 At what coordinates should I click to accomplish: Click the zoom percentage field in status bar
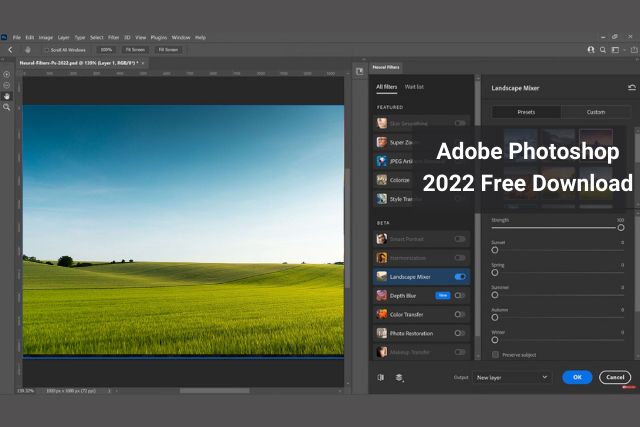25,391
